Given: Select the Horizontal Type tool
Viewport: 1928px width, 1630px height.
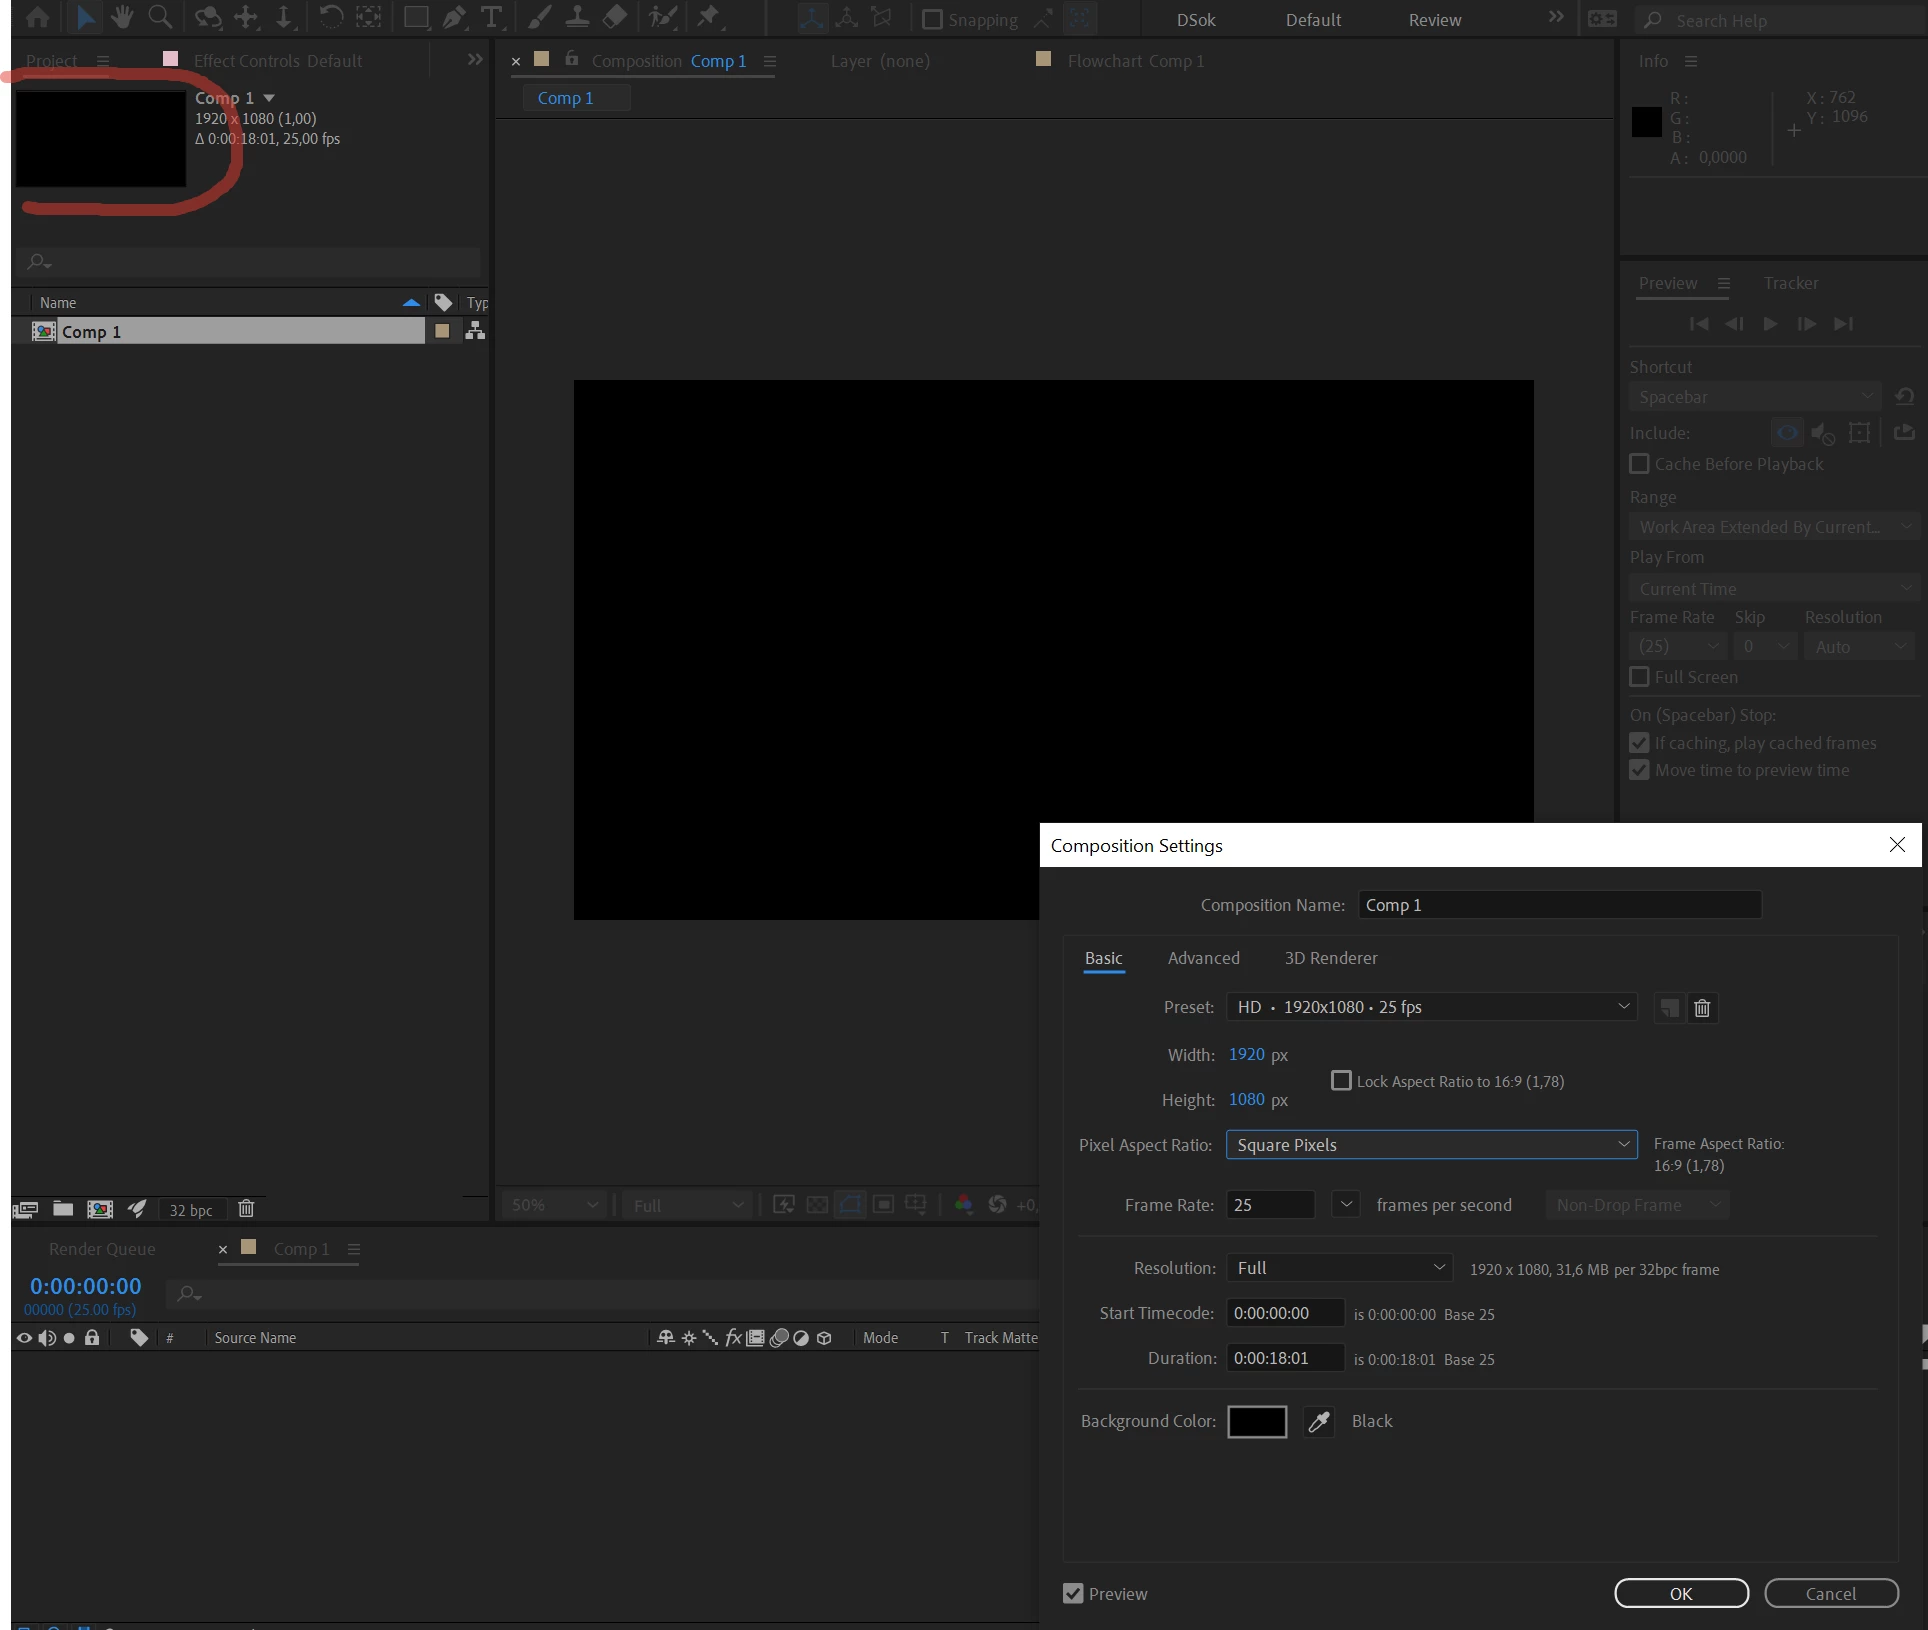Looking at the screenshot, I should pyautogui.click(x=491, y=17).
